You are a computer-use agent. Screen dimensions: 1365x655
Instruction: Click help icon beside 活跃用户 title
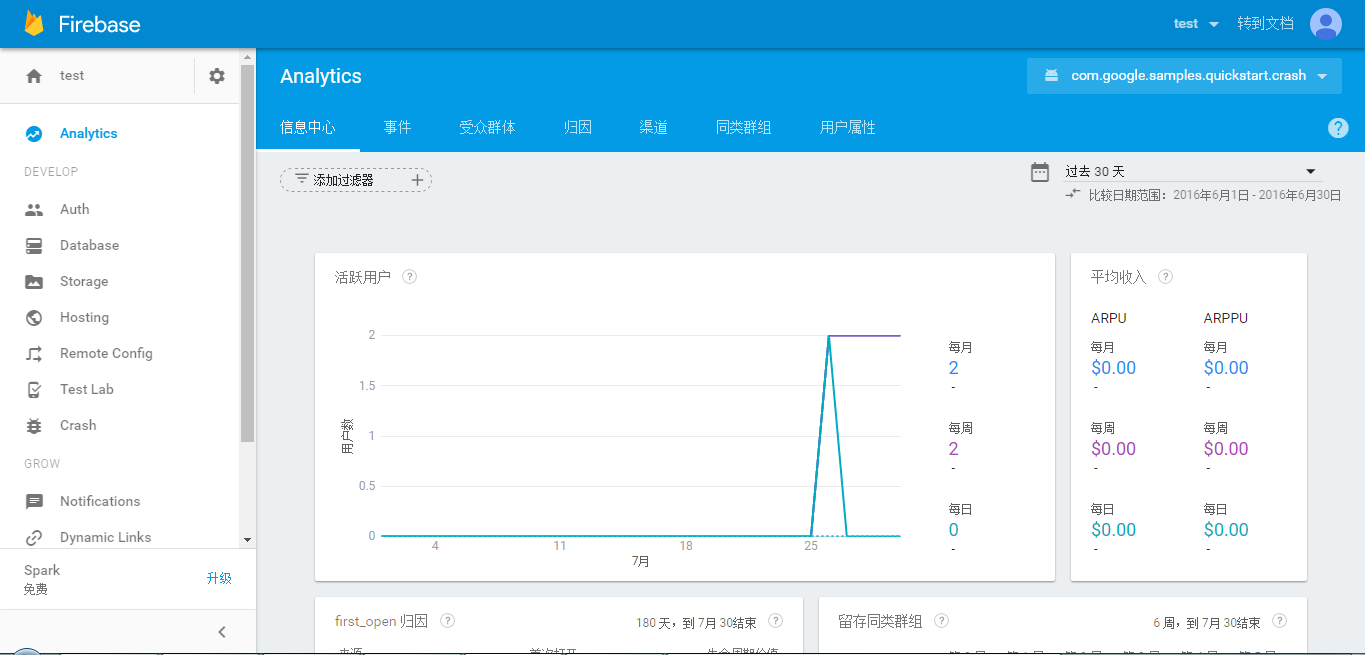coord(409,277)
